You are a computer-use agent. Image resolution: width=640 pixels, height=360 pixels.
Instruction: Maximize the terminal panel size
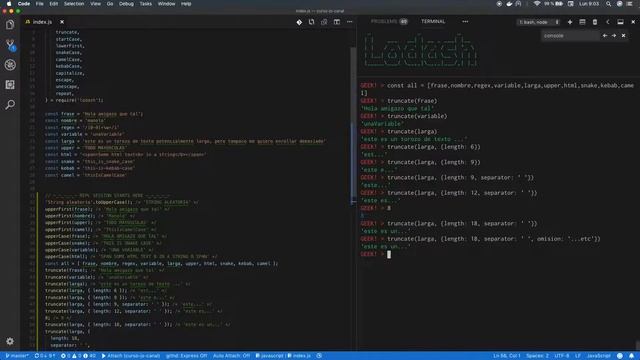(620, 22)
